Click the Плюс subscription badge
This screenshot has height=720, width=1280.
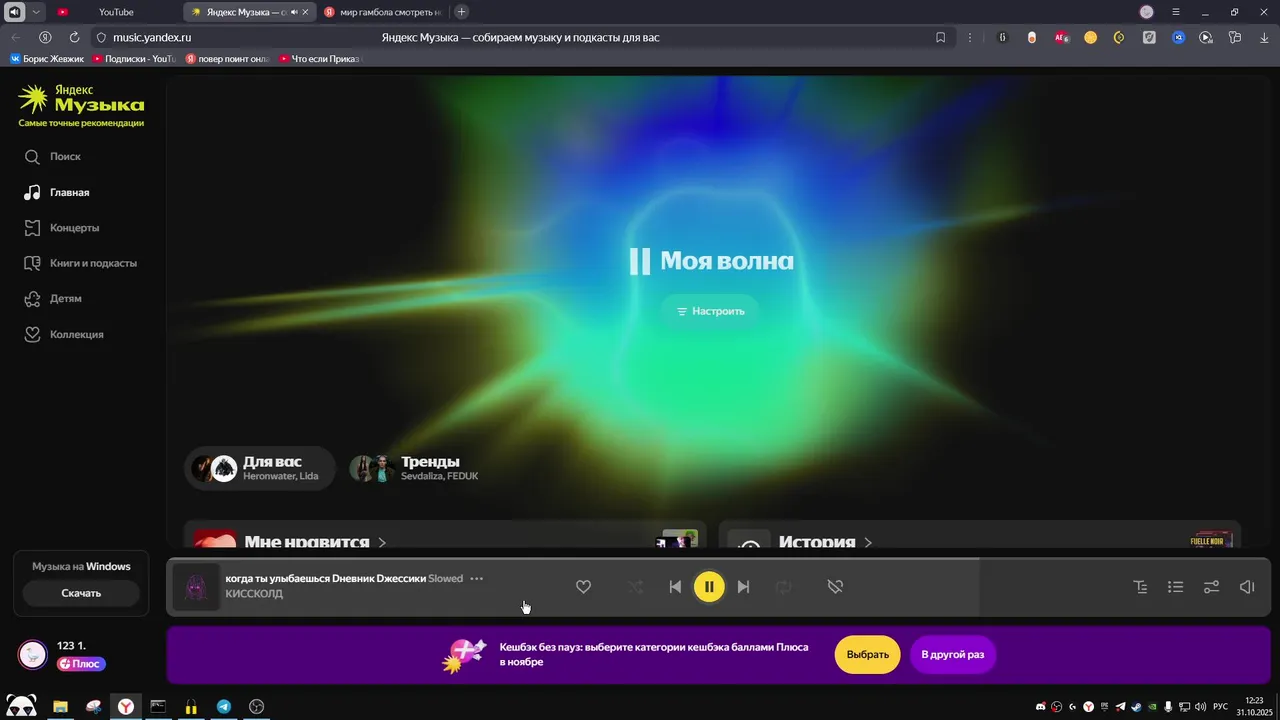point(81,664)
